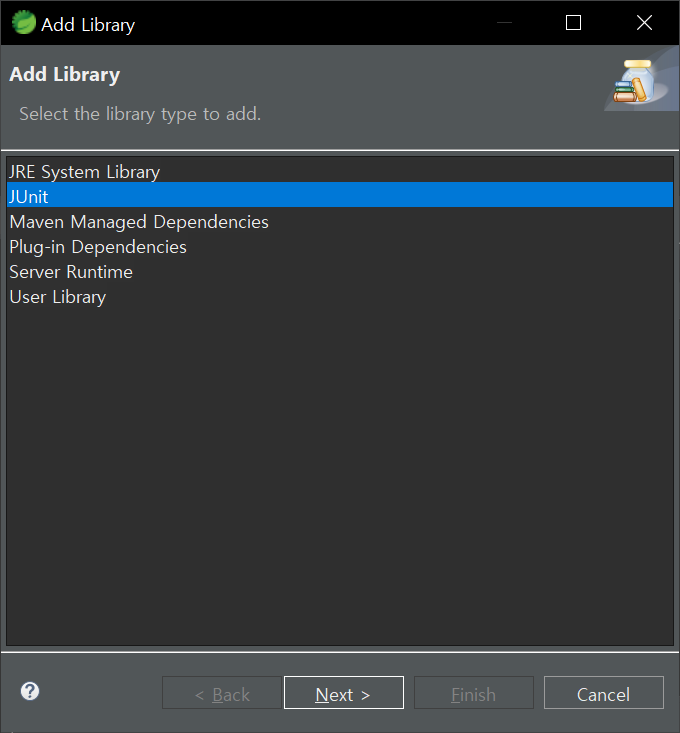The image size is (680, 733).
Task: Maximize the Add Library window
Action: pos(573,23)
